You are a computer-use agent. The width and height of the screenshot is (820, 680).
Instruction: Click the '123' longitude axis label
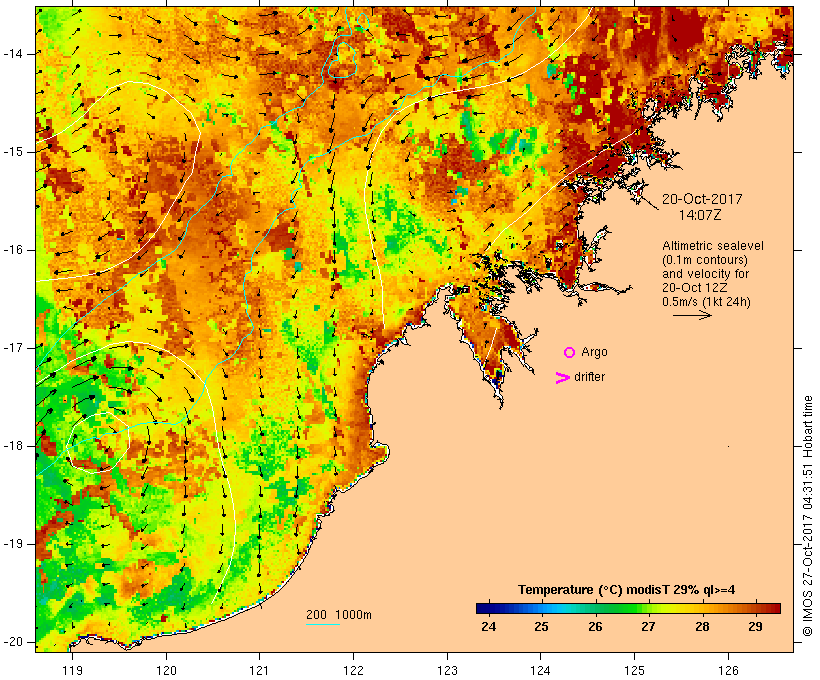[x=447, y=670]
